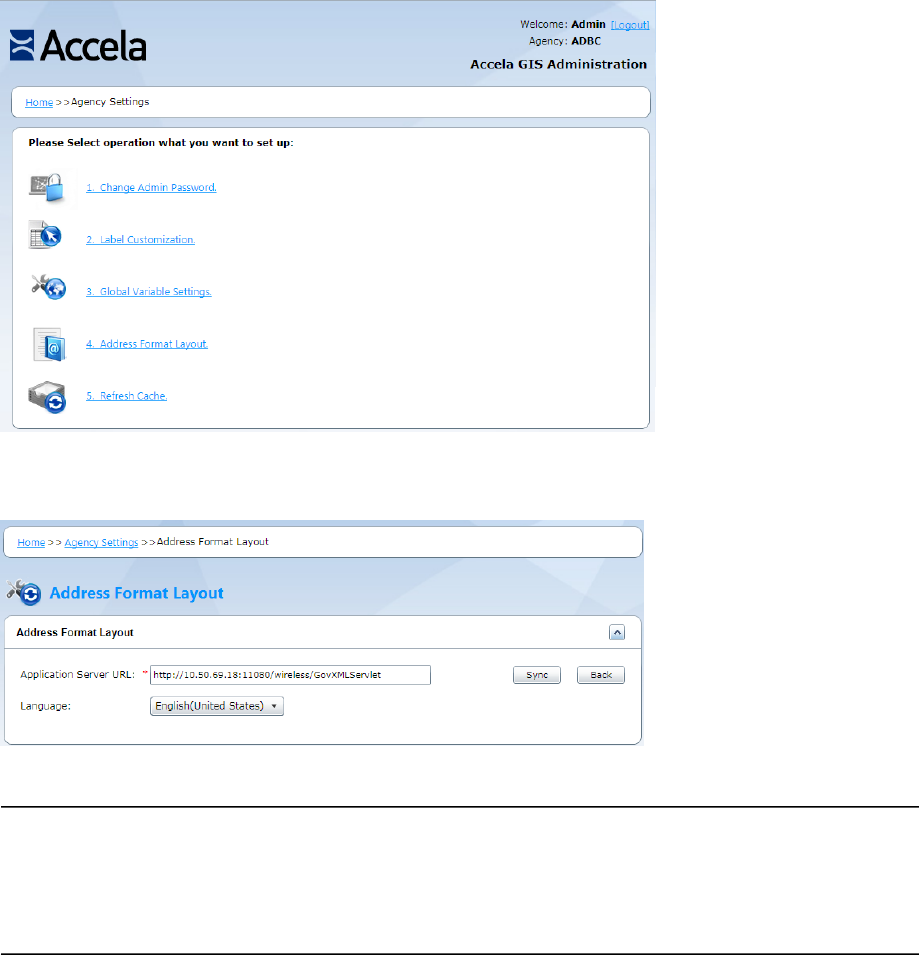Click the Address Format Layout blue heading
This screenshot has width=919, height=955.
[x=136, y=593]
